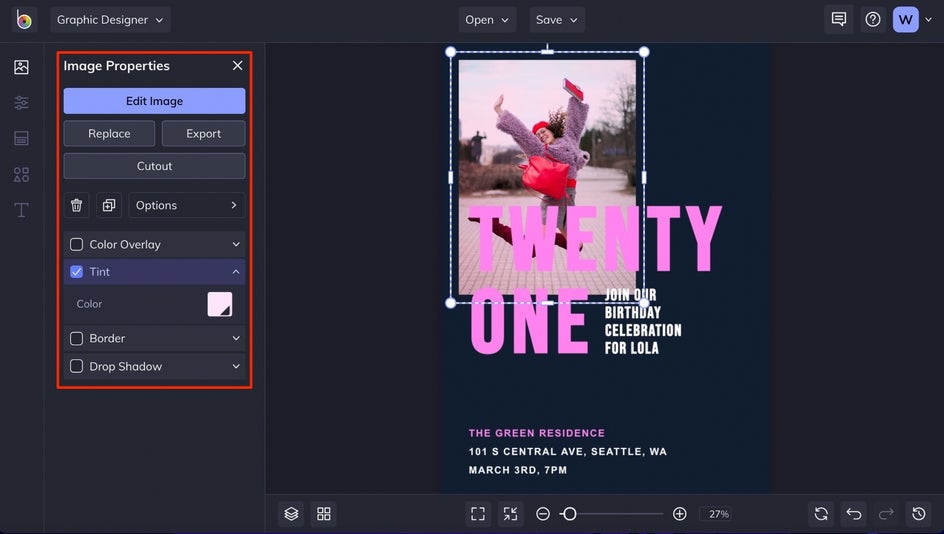Open the Layers panel icon

click(x=291, y=514)
